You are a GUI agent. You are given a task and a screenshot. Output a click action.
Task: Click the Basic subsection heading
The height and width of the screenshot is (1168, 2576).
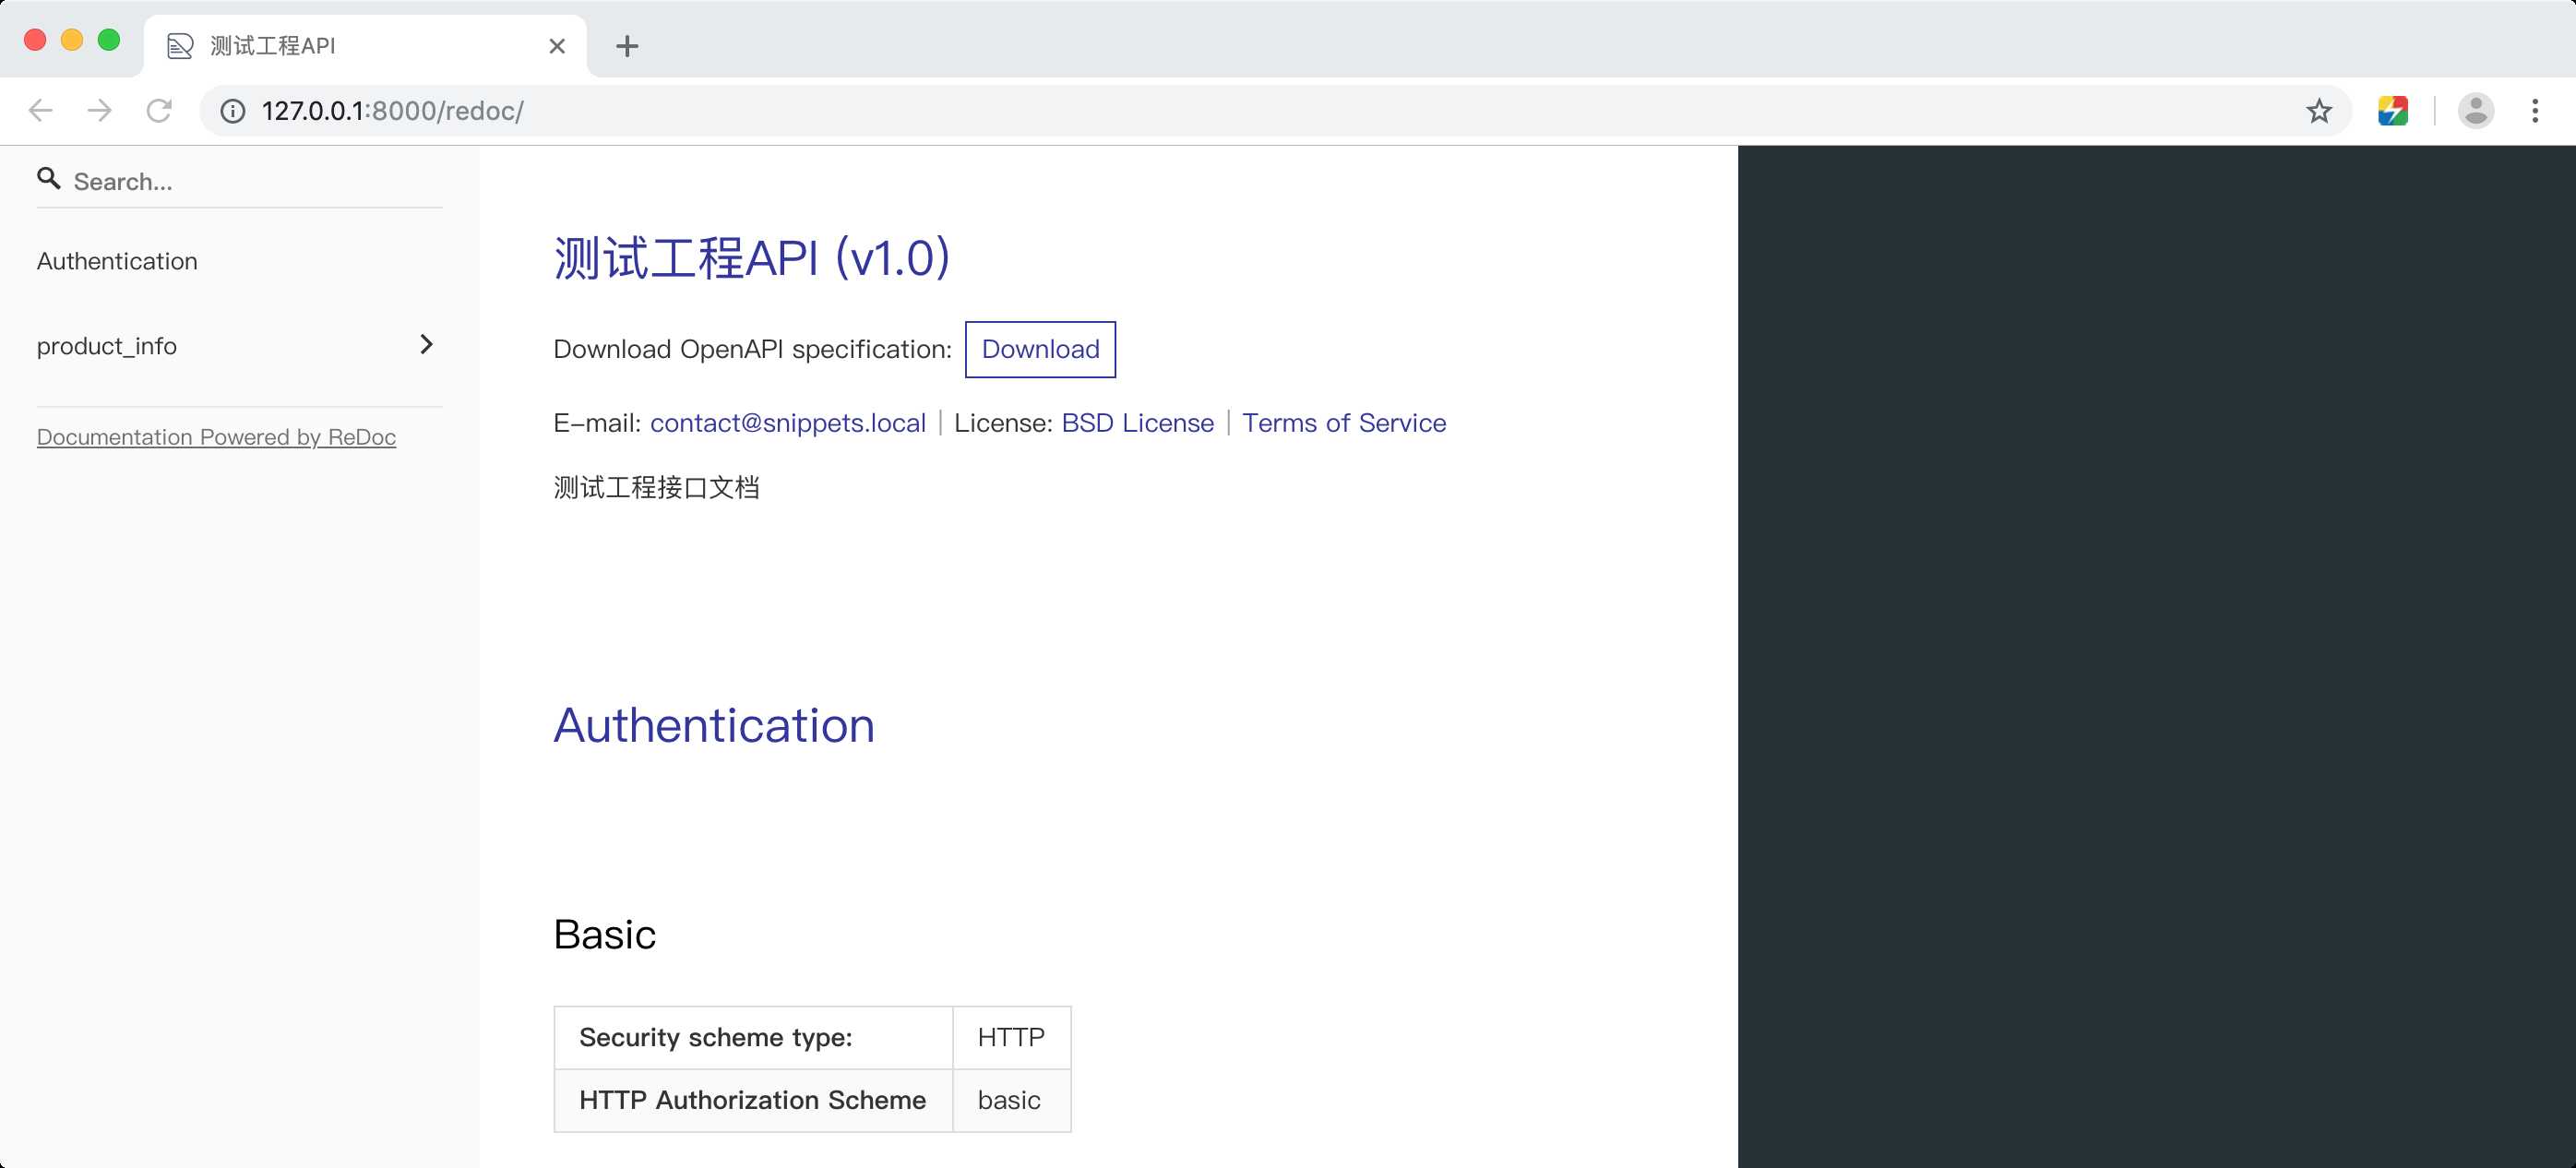coord(604,935)
